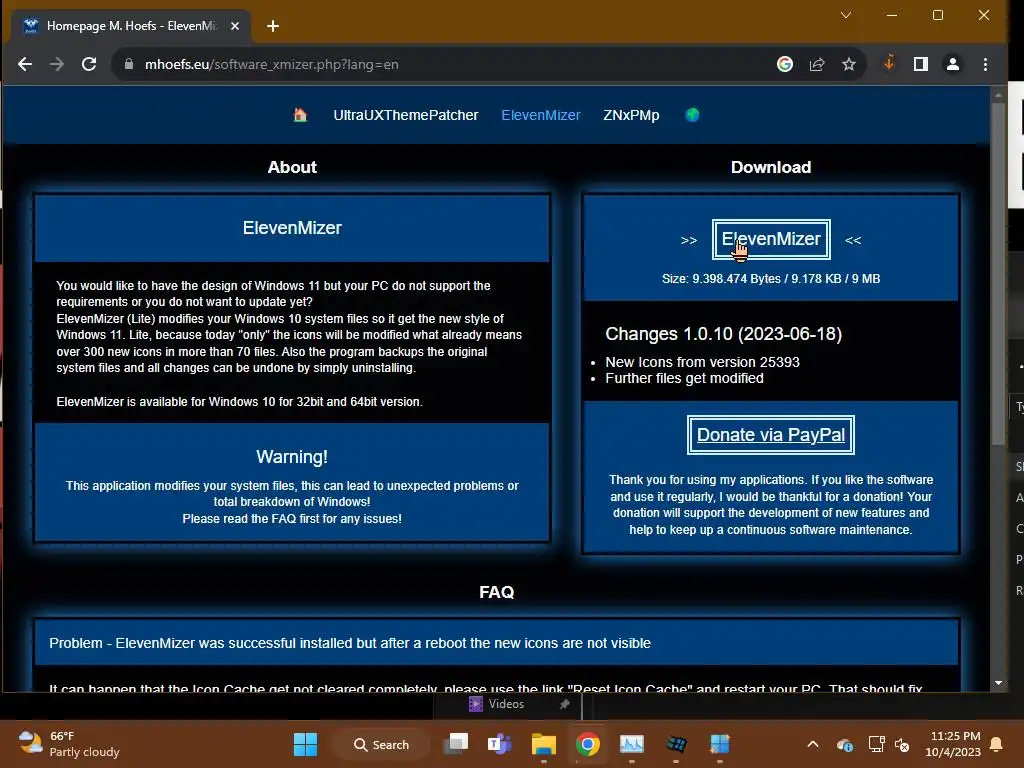The height and width of the screenshot is (768, 1024).
Task: Click the orange download extension icon
Action: [889, 63]
